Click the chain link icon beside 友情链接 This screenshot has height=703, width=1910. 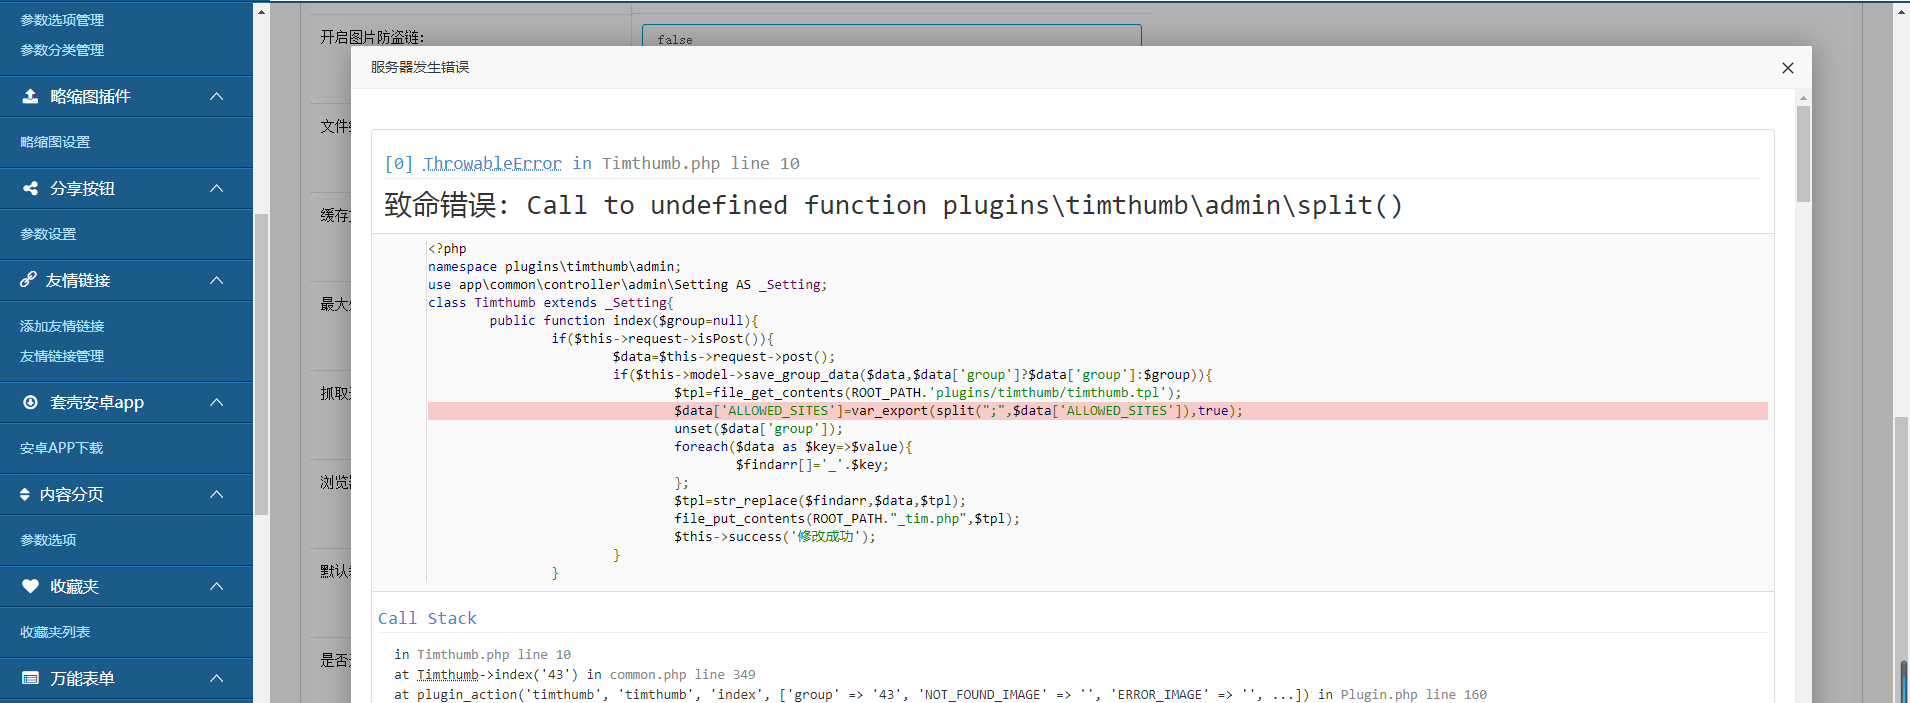28,280
